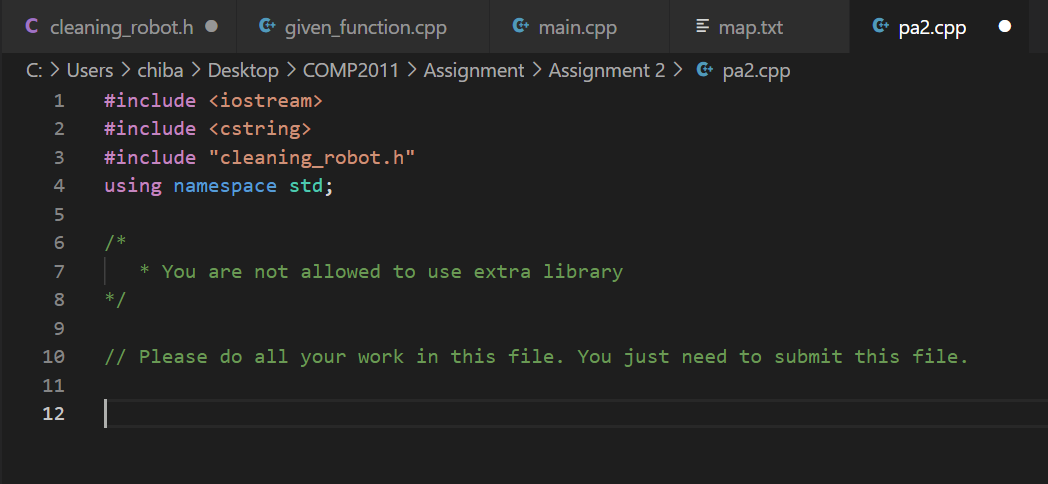Click the Users breadcrumb segment
The width and height of the screenshot is (1048, 484).
click(x=90, y=70)
